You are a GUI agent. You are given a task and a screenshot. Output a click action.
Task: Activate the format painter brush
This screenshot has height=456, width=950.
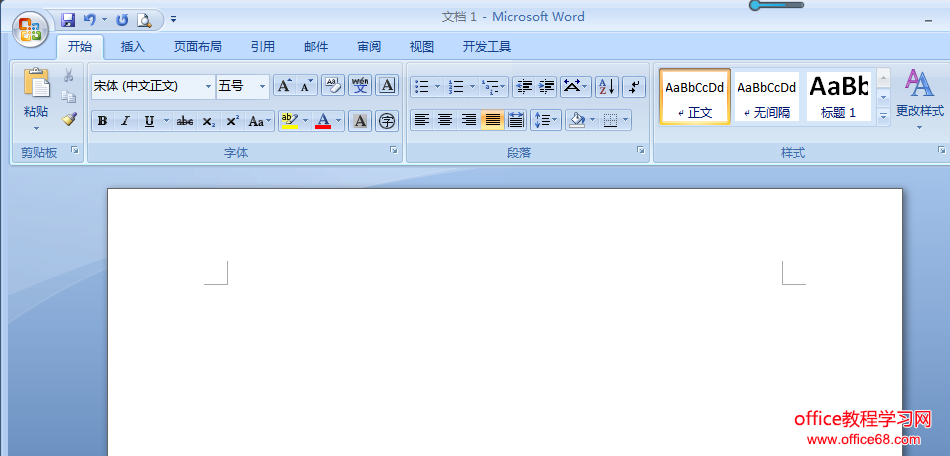pyautogui.click(x=68, y=119)
